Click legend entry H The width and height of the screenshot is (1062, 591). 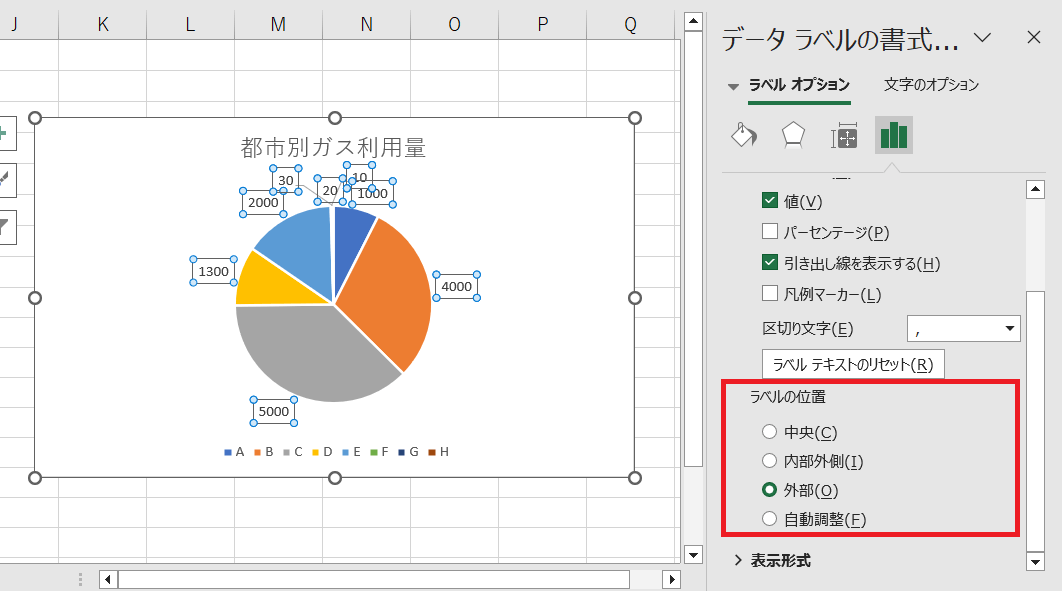(x=439, y=452)
